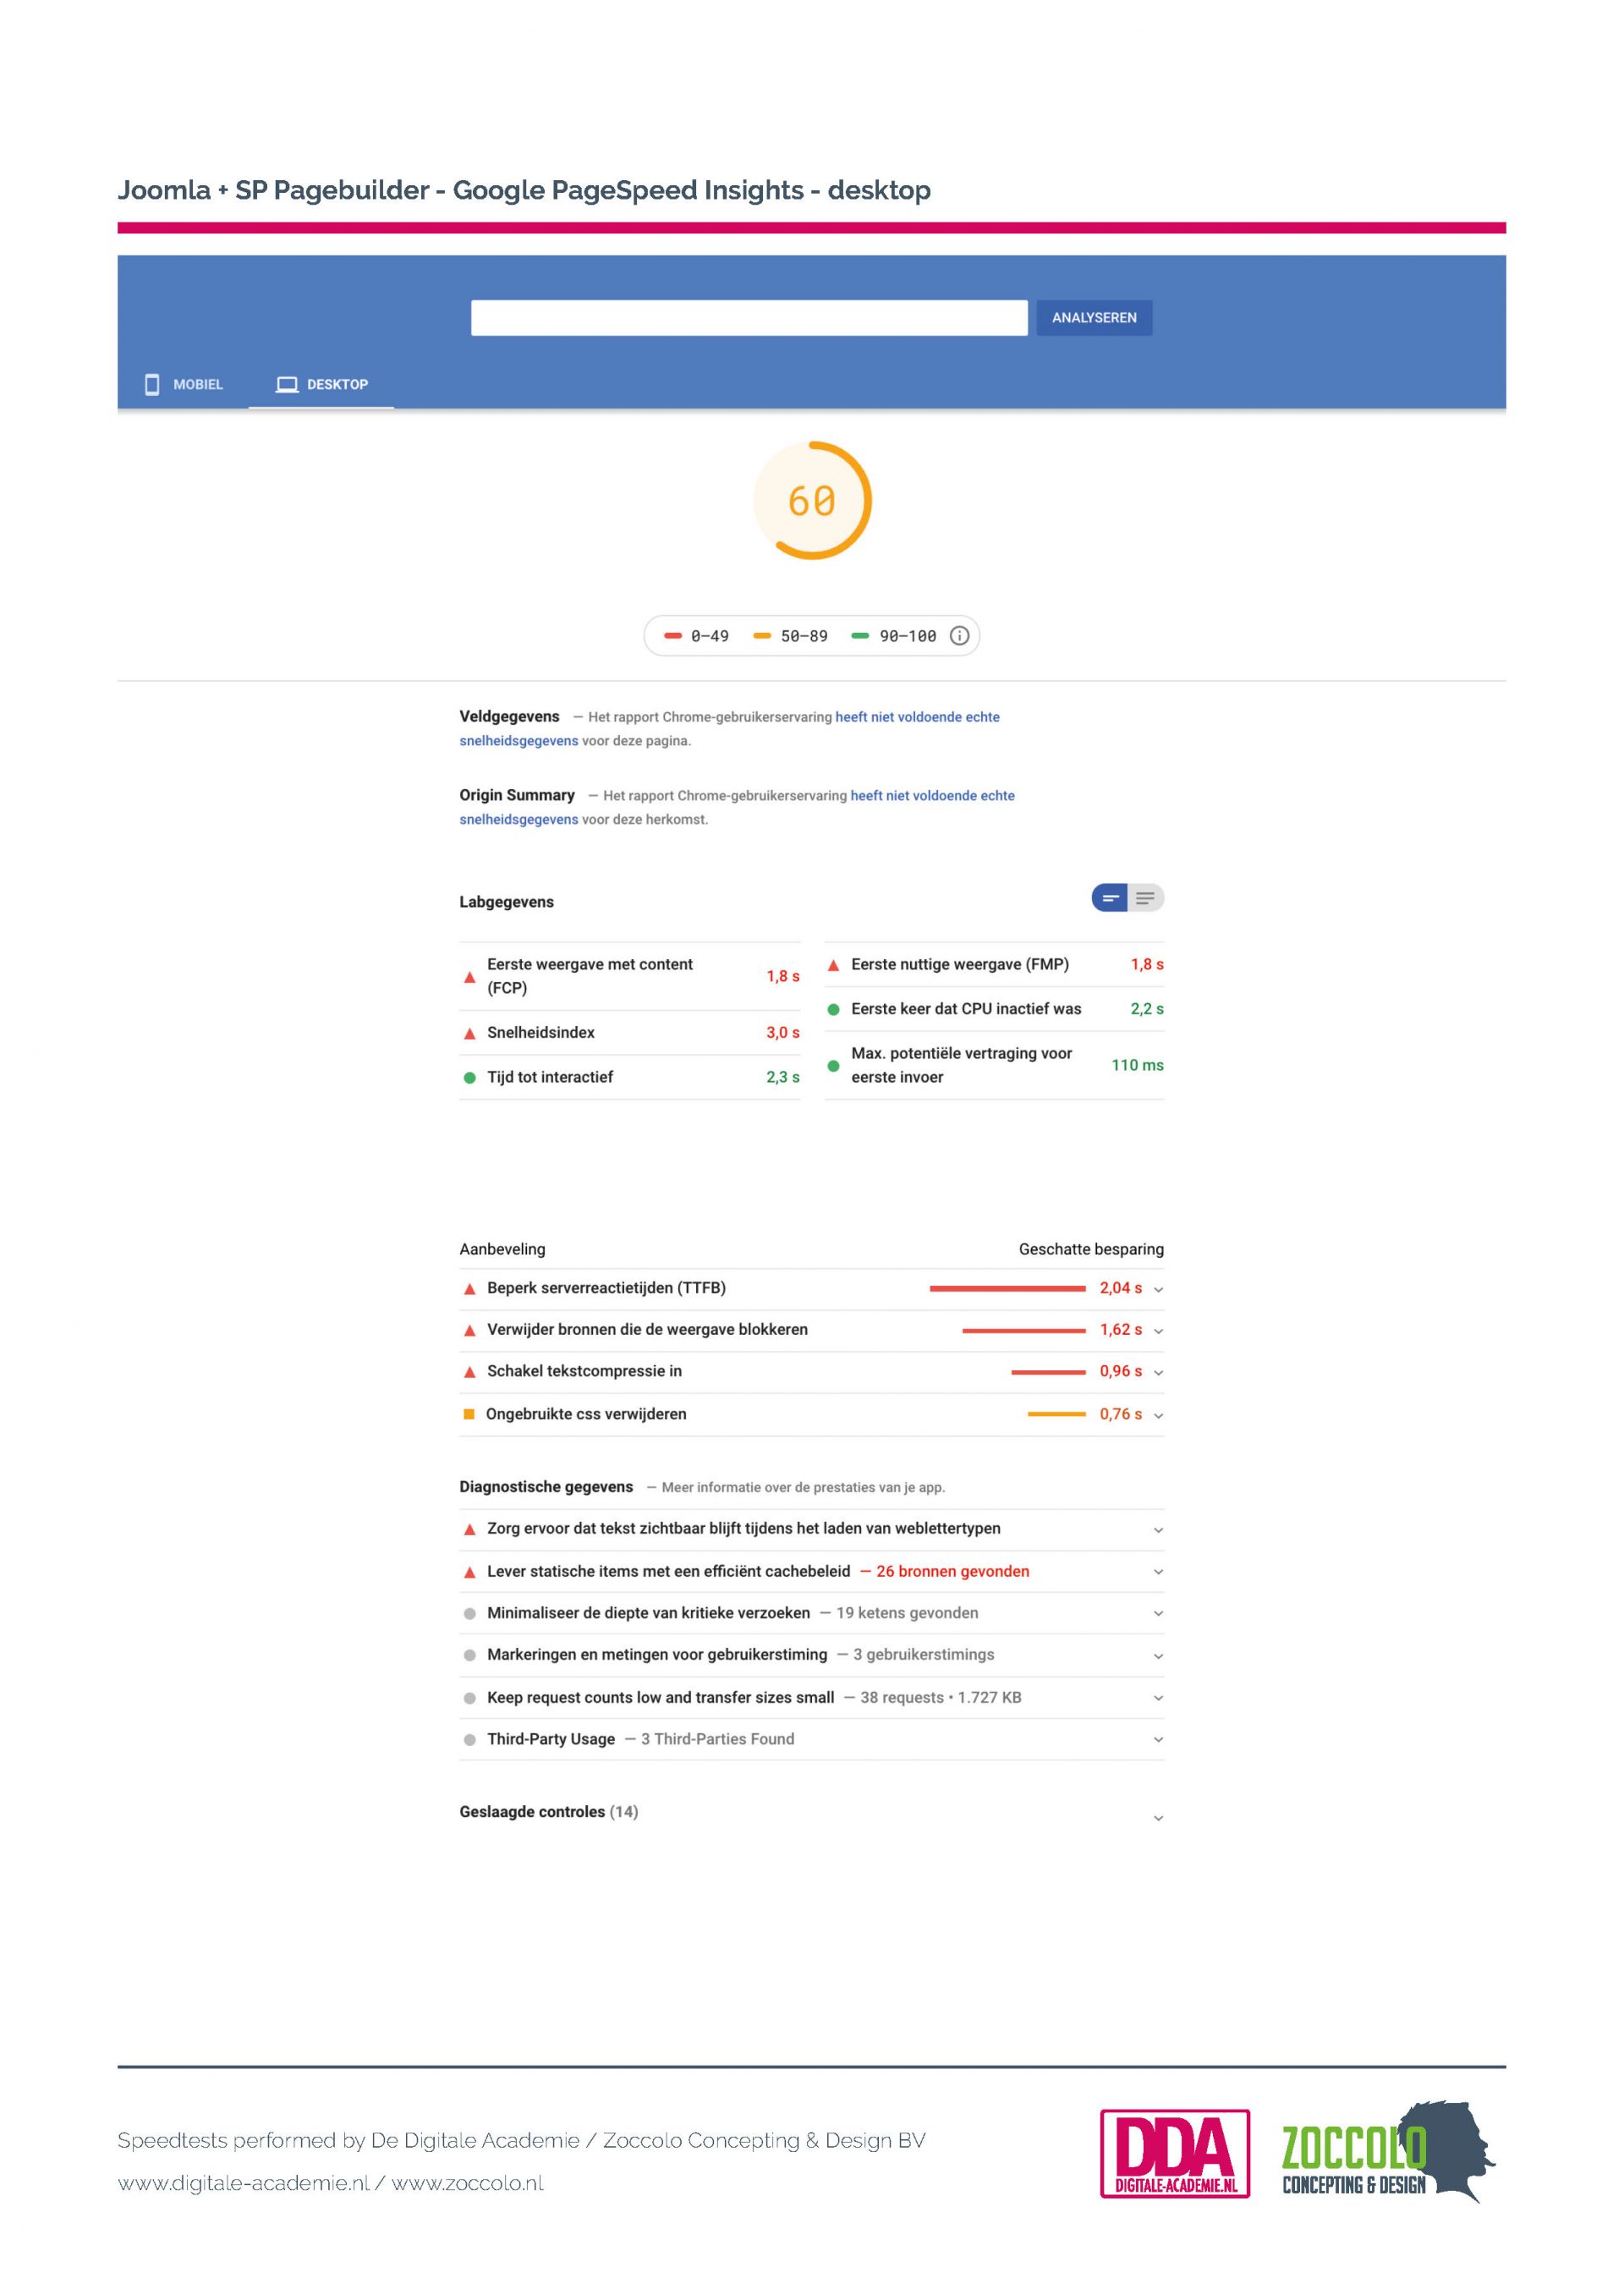Image resolution: width=1624 pixels, height=2278 pixels.
Task: Click the DDA digitale-academie.nl logo
Action: (x=1175, y=2153)
